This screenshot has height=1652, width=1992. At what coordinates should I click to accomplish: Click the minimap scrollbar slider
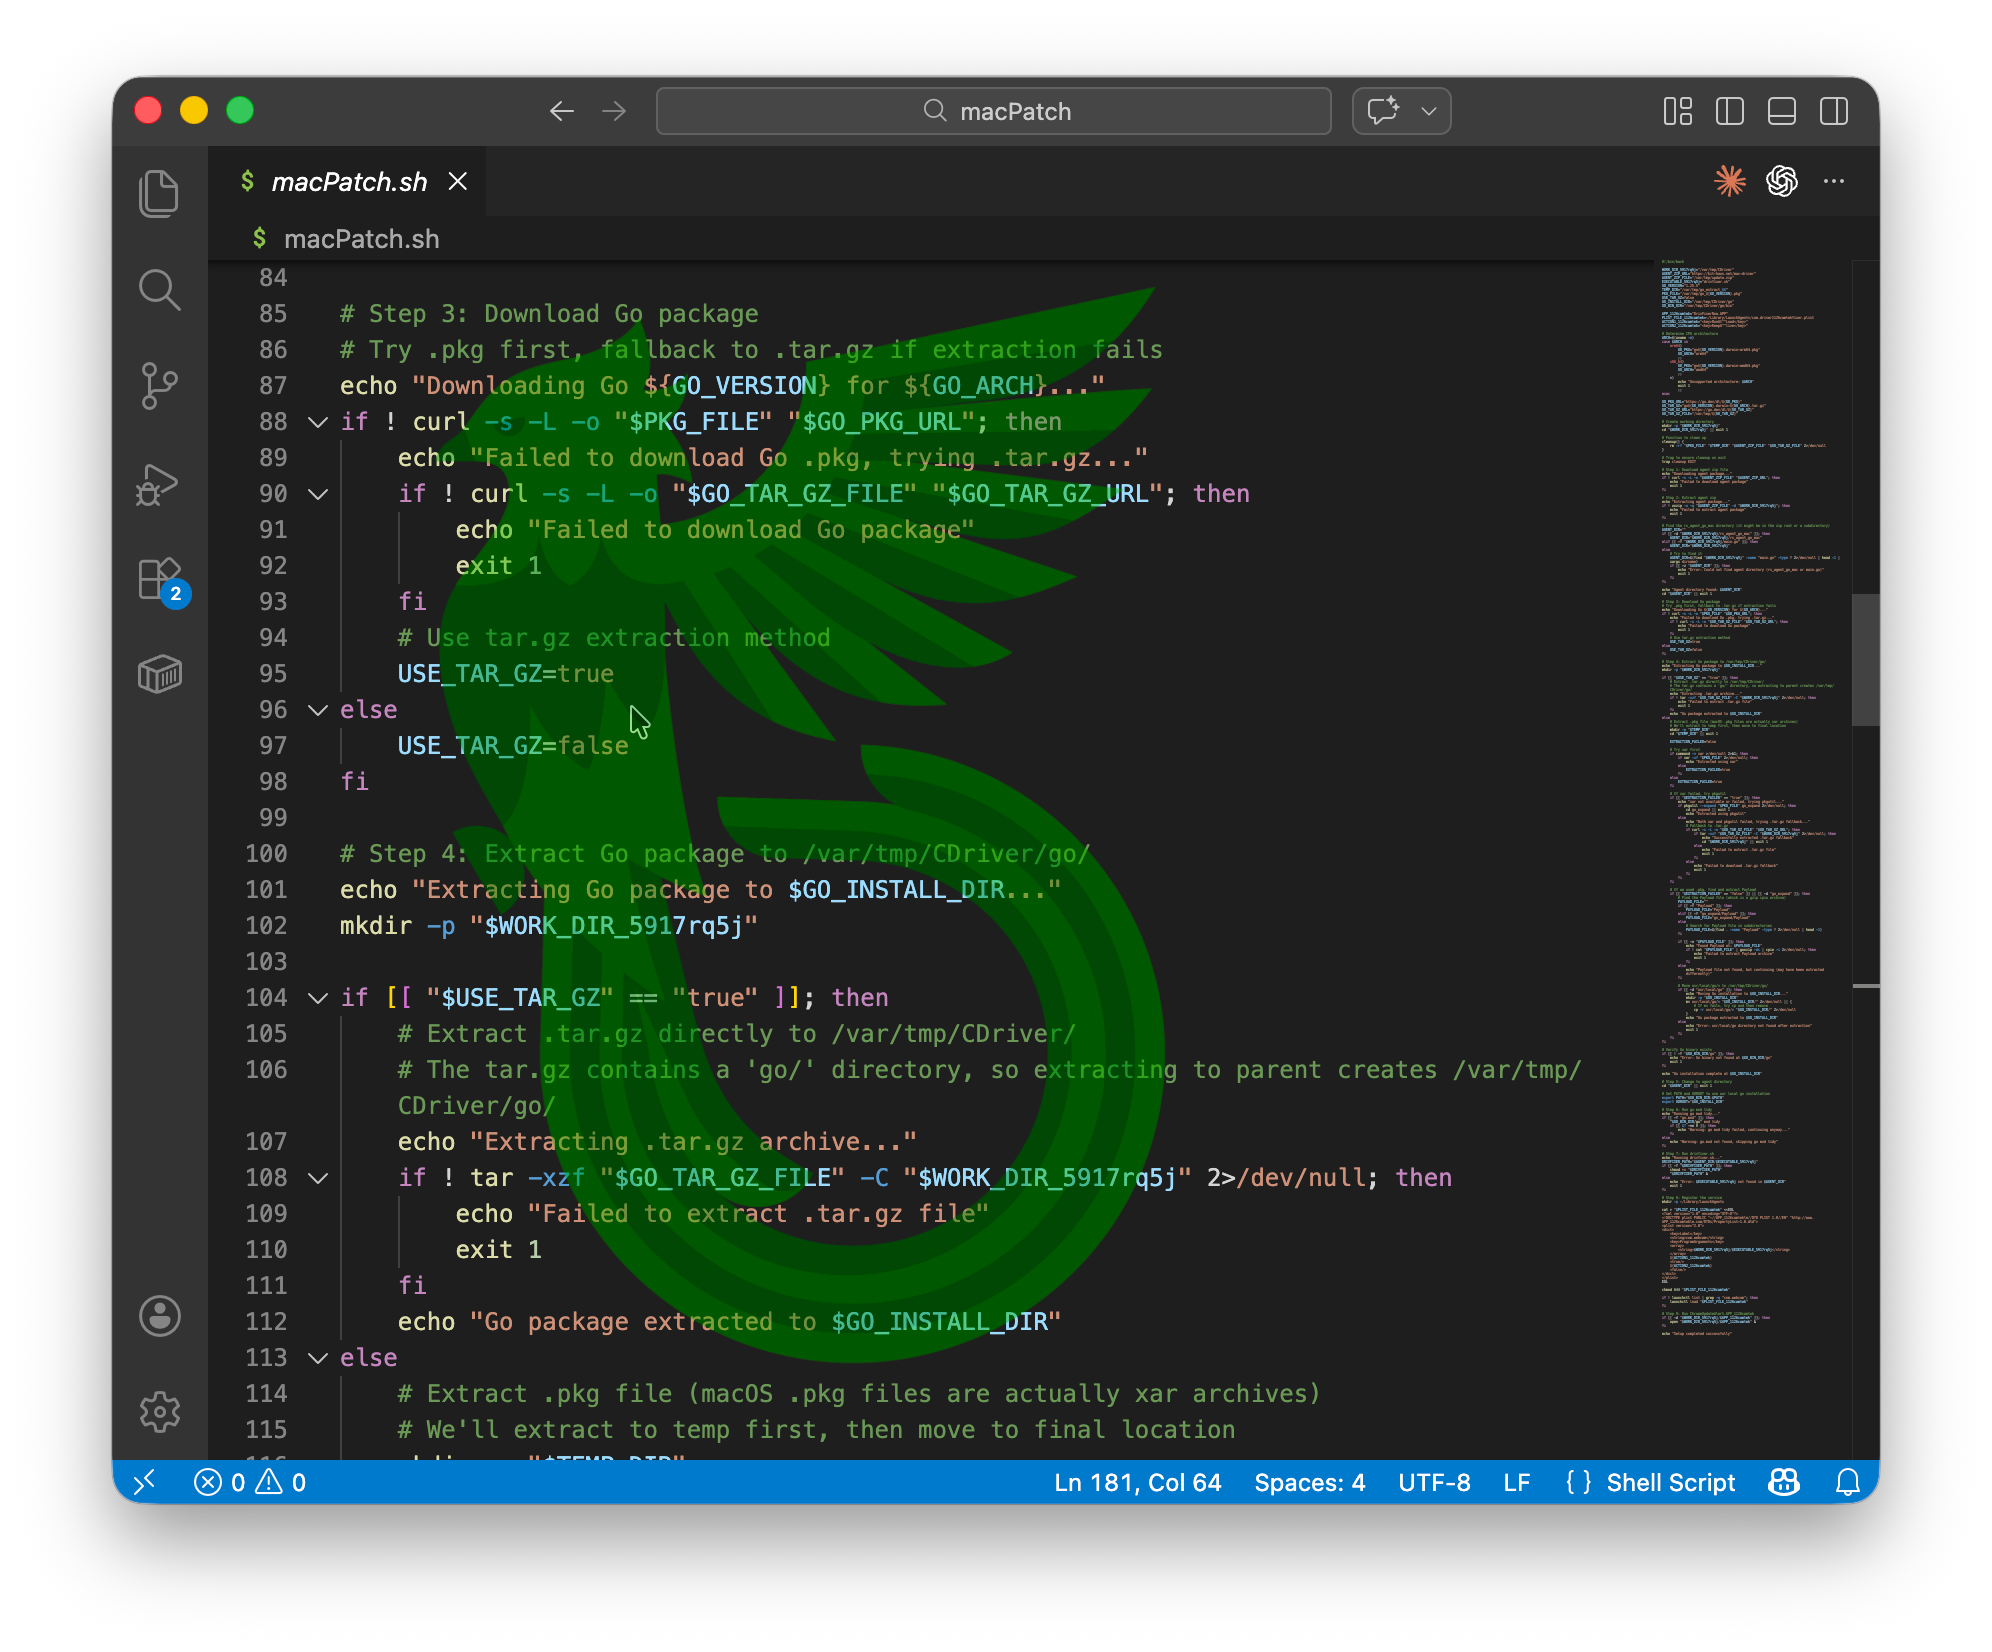(1865, 660)
